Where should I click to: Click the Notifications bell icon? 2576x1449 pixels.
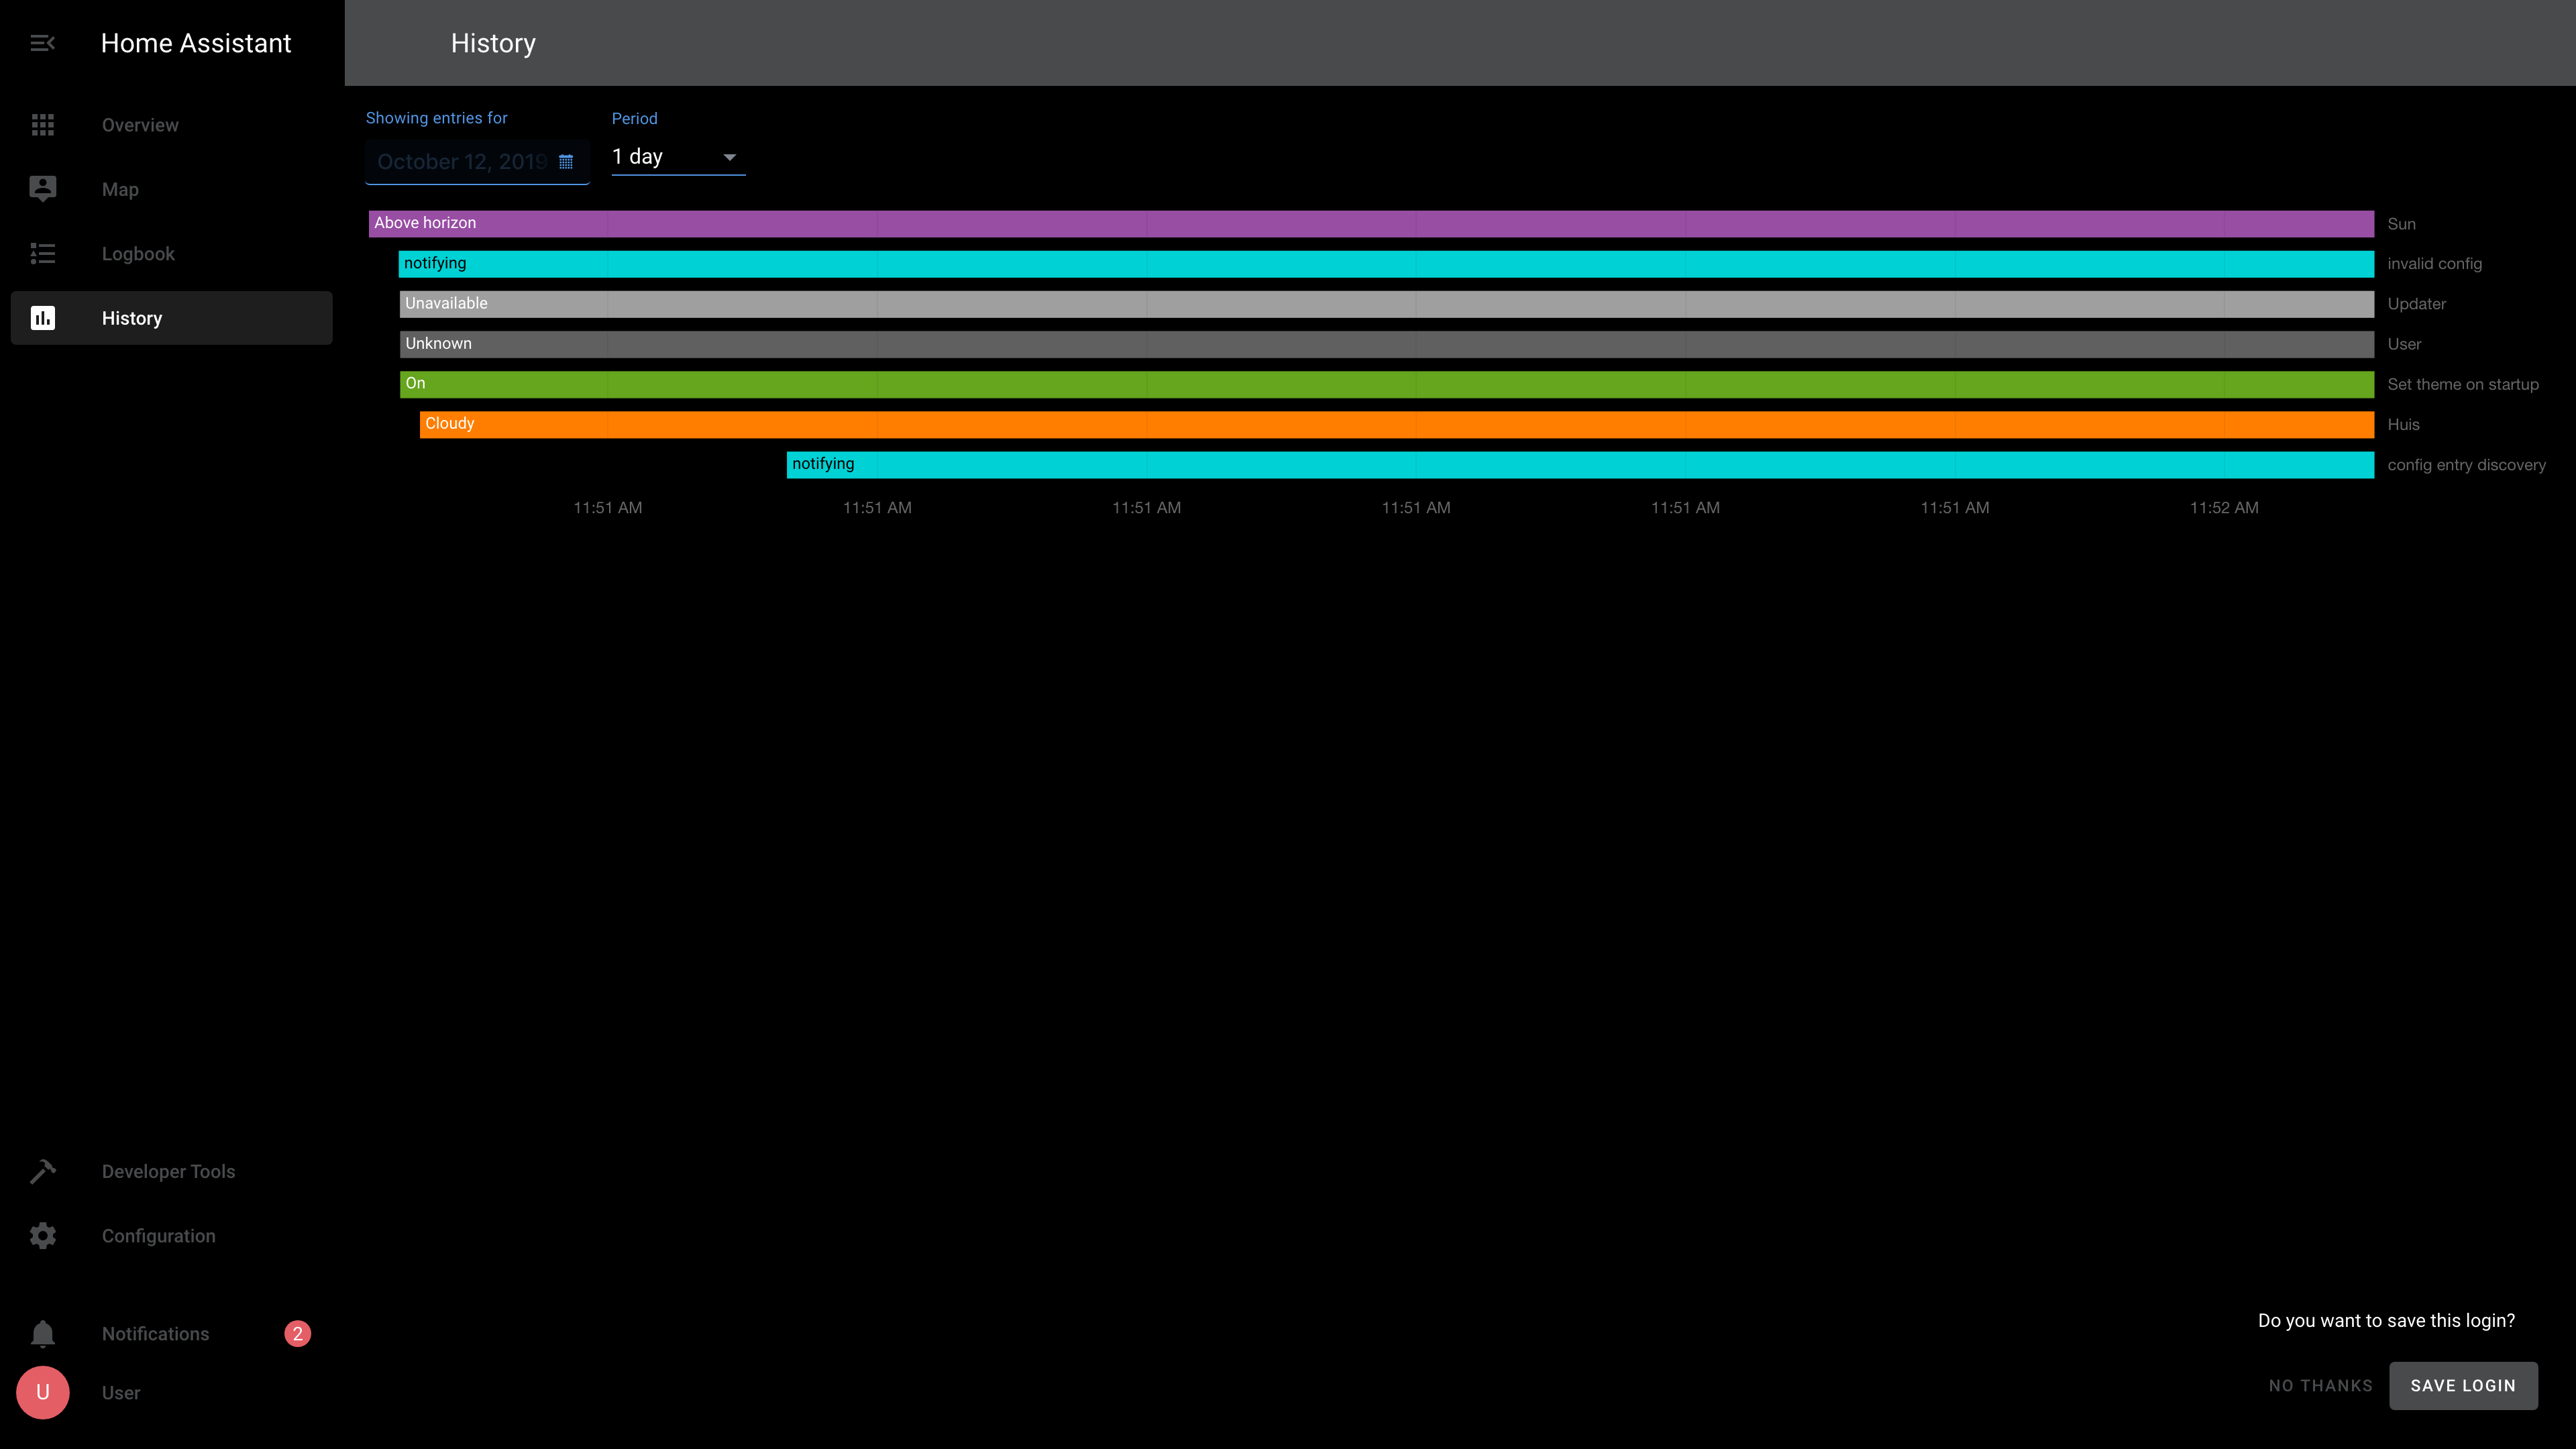pos(42,1334)
